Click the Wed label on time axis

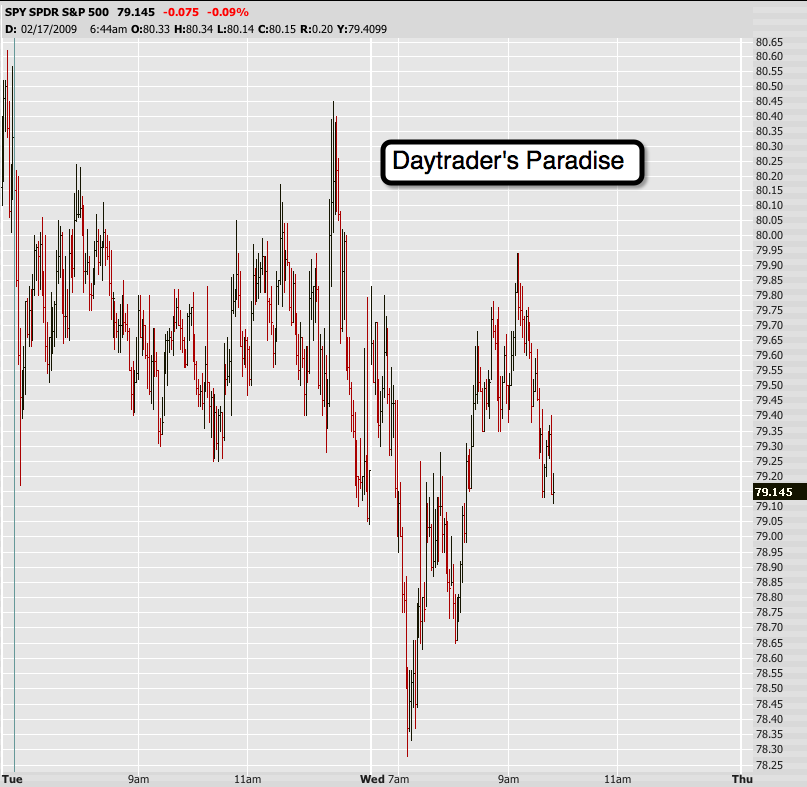[372, 779]
